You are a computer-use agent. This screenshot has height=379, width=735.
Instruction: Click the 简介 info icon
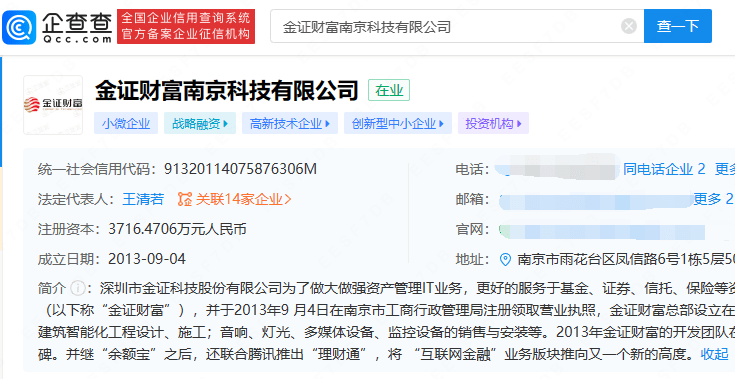[77, 288]
